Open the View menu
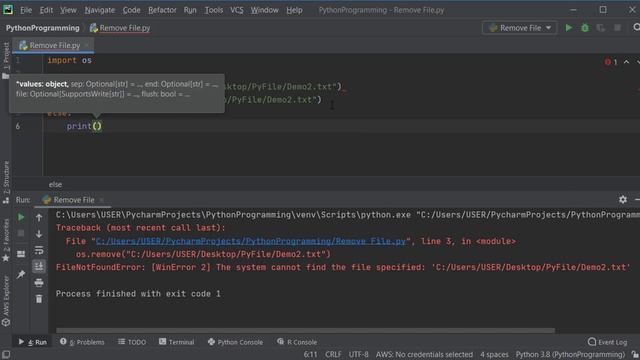Image resolution: width=640 pixels, height=360 pixels. 68,10
